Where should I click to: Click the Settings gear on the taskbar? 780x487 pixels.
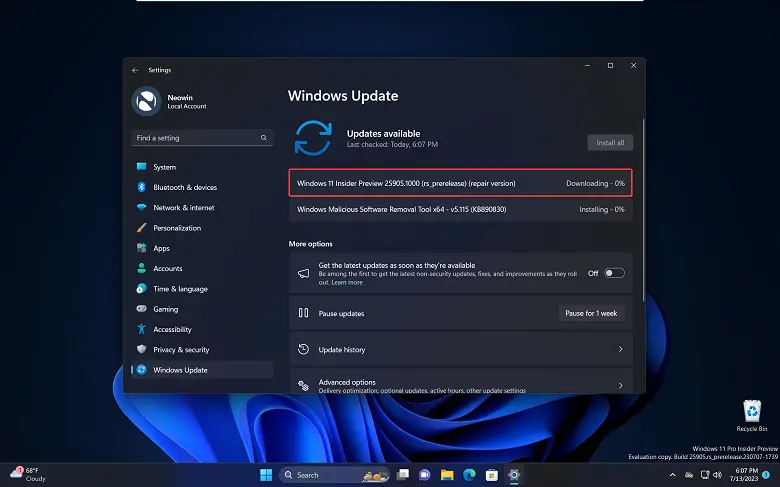pos(514,475)
